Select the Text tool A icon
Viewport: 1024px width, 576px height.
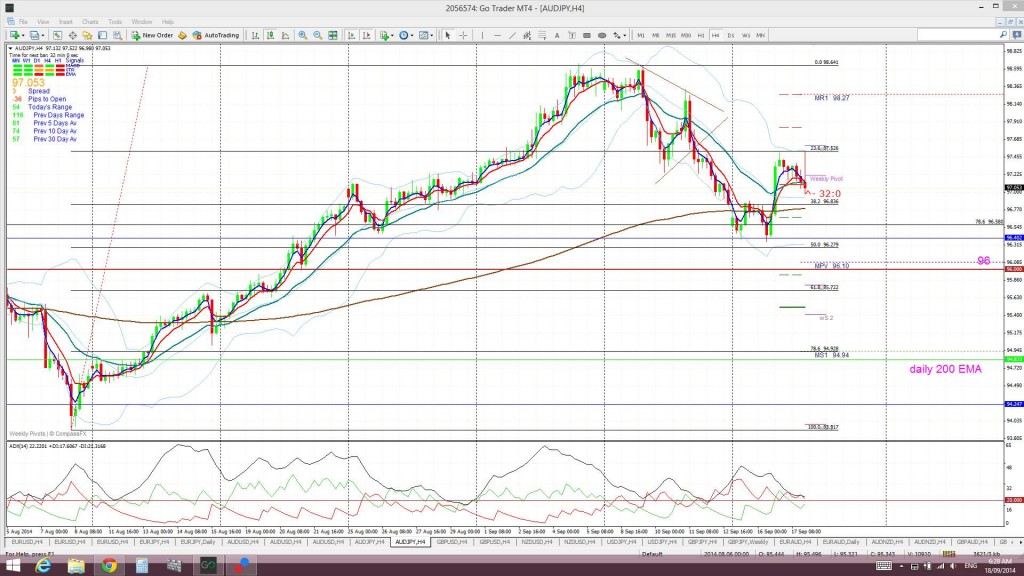point(557,35)
